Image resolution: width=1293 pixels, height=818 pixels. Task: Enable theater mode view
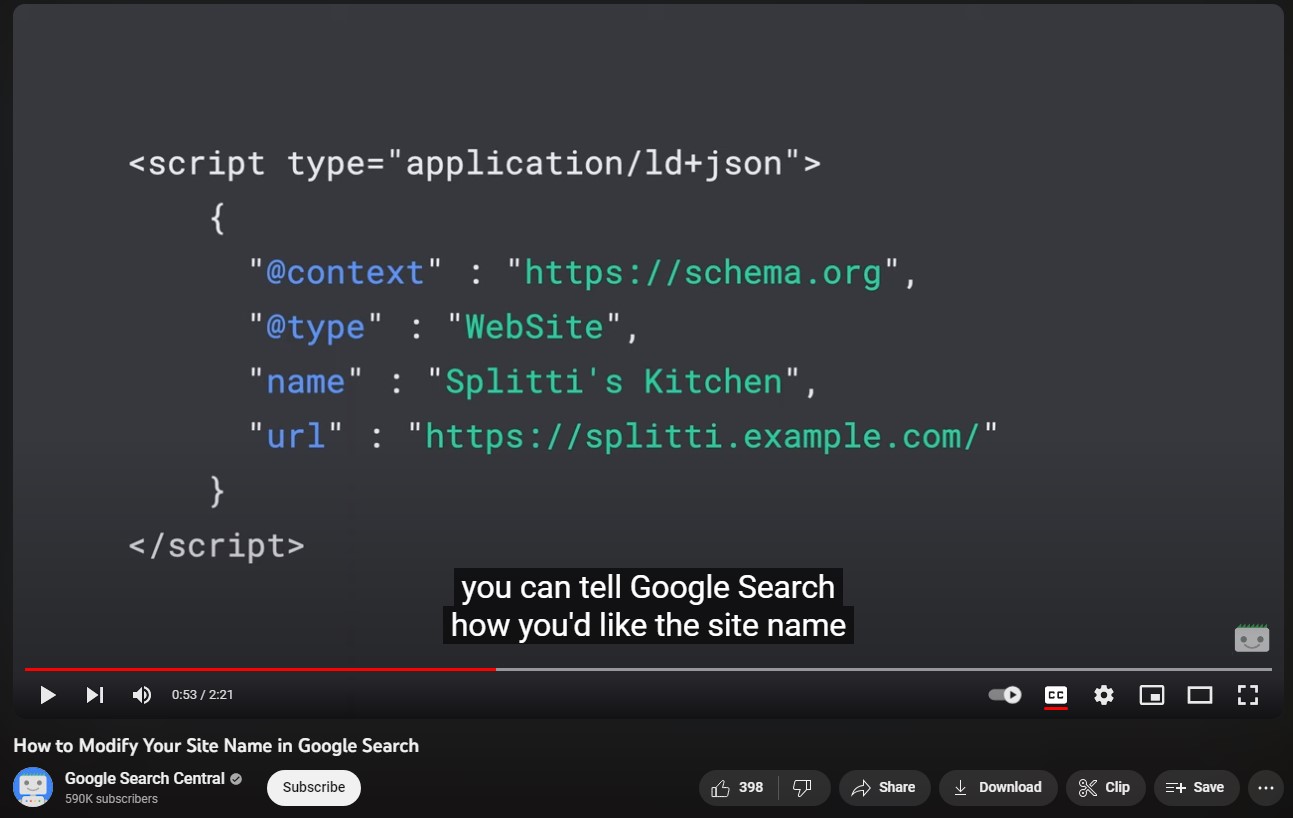coord(1200,695)
